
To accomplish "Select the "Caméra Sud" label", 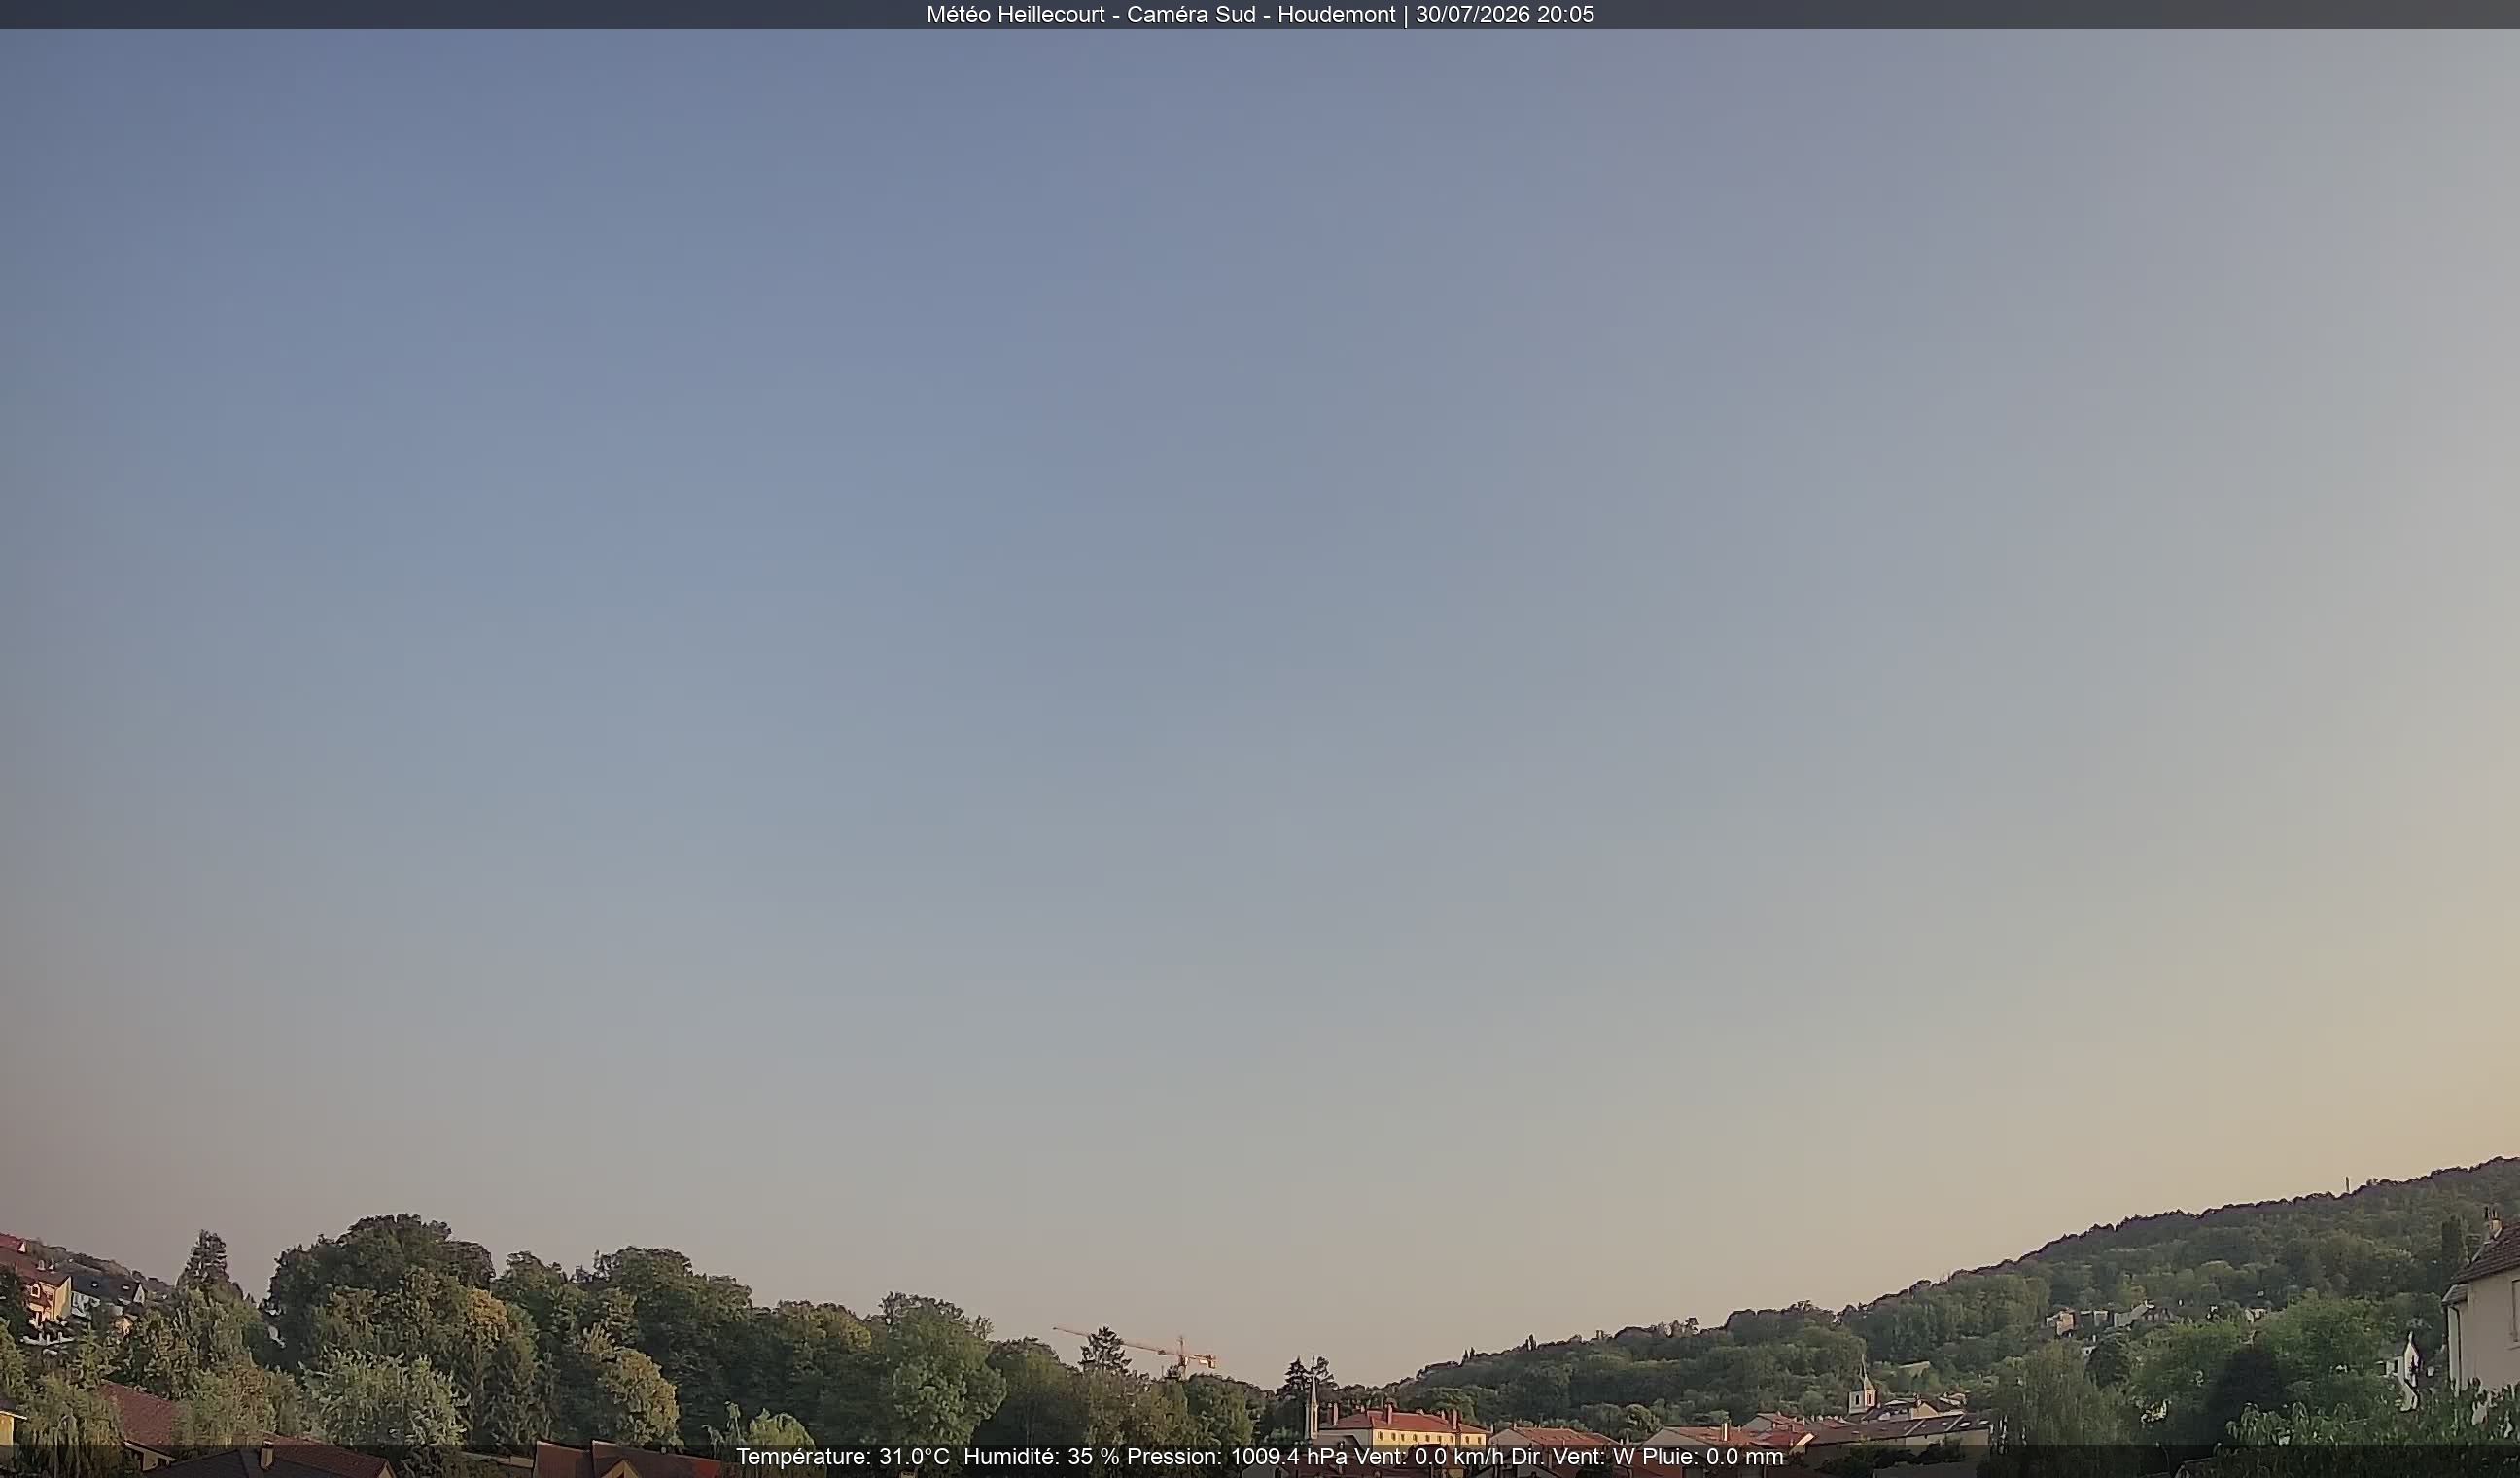I will pyautogui.click(x=1191, y=15).
